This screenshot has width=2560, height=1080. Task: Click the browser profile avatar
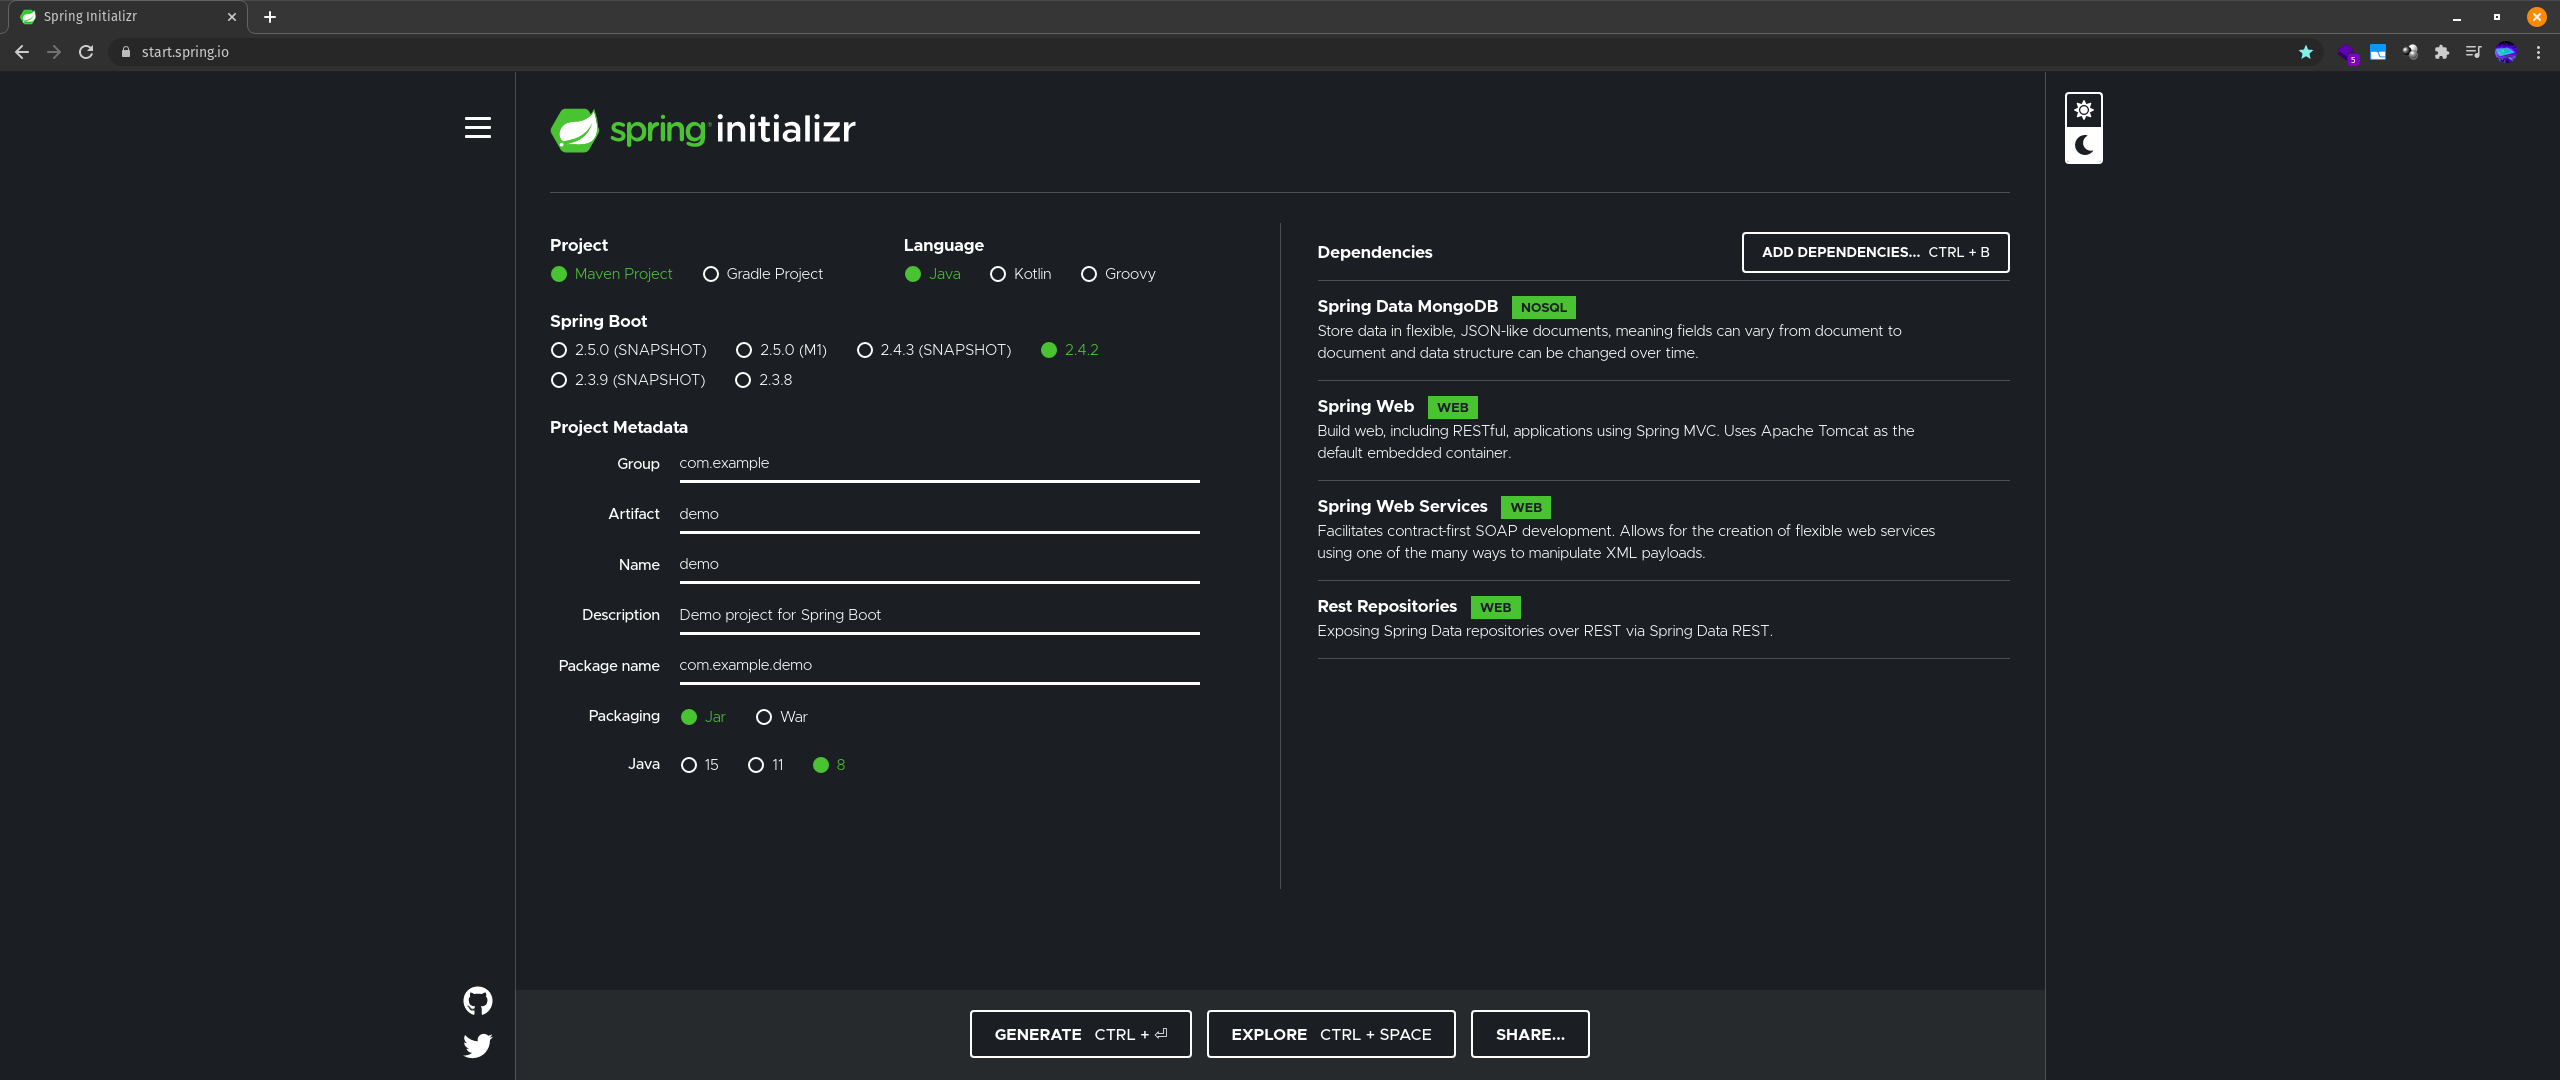[2506, 52]
